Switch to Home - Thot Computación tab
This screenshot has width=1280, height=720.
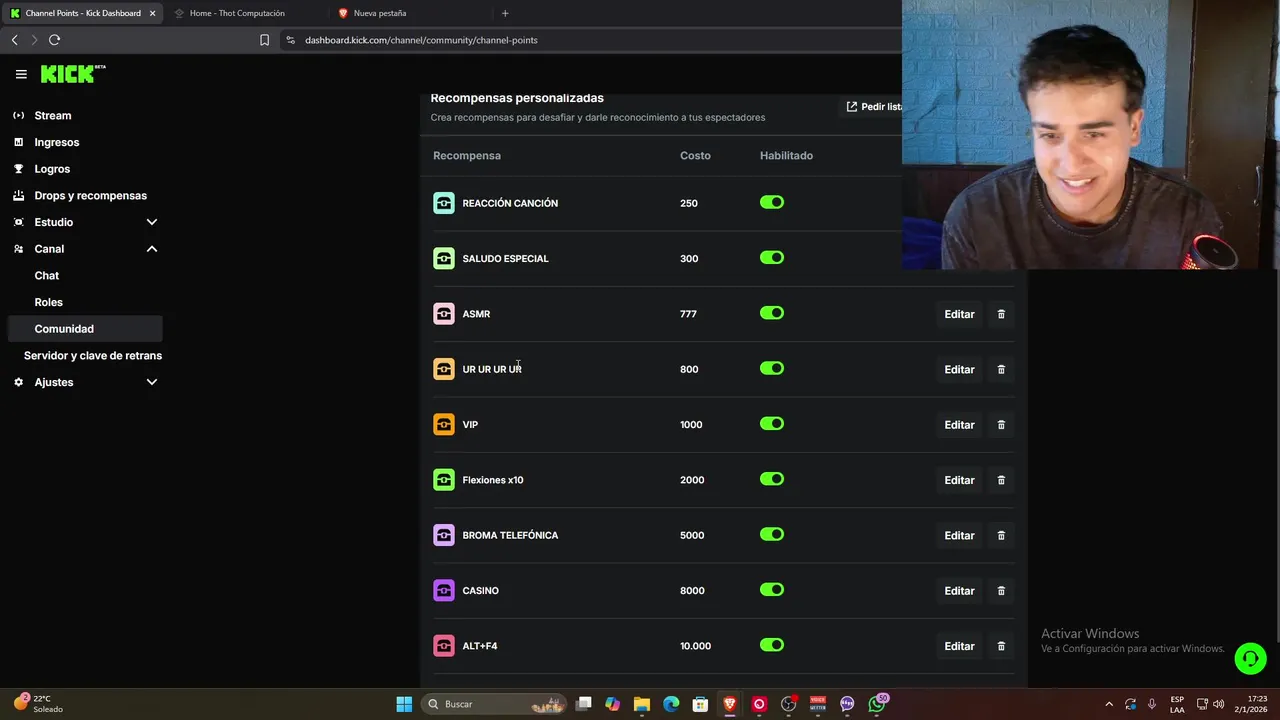(237, 13)
